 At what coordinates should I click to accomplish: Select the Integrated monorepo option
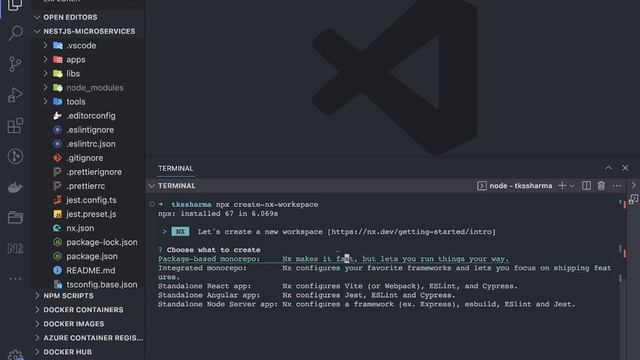[x=384, y=272]
